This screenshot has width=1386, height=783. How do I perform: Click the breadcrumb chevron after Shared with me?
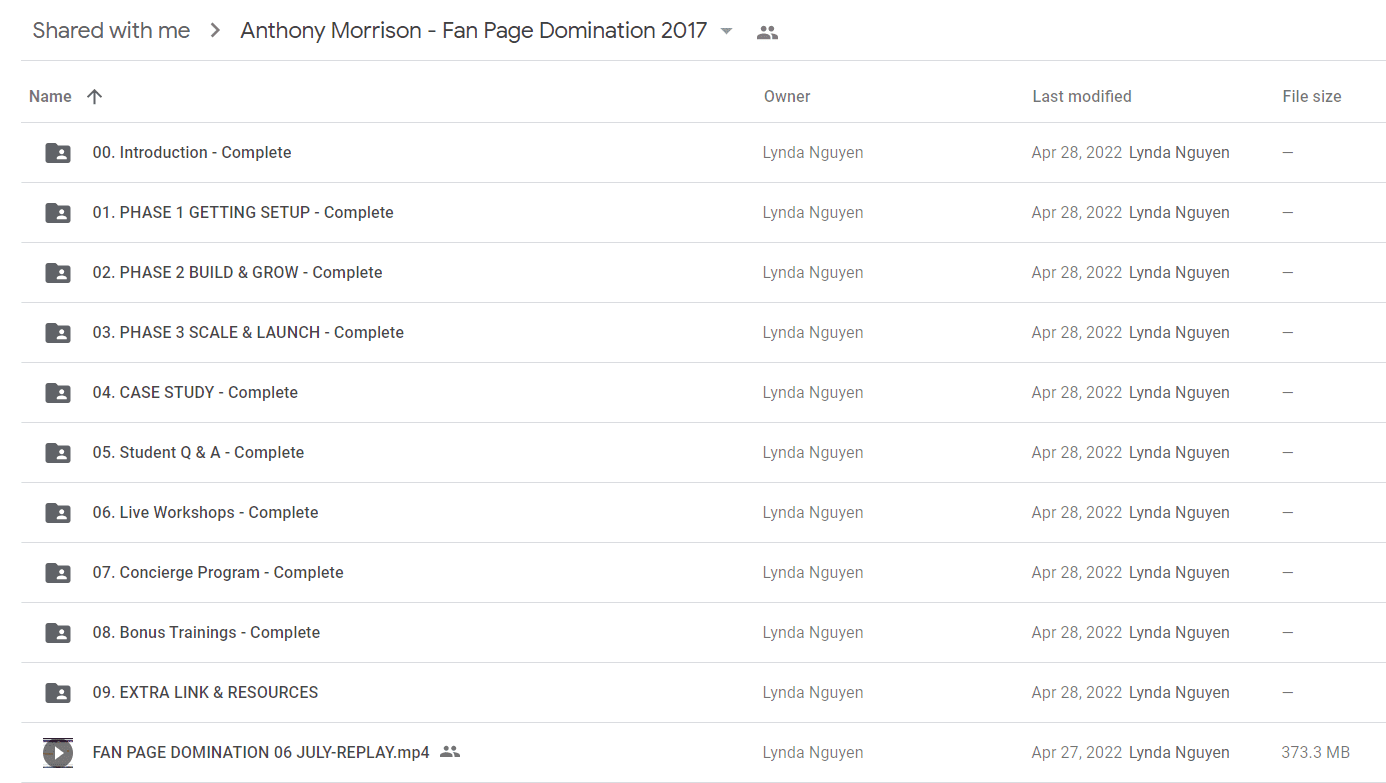coord(215,31)
